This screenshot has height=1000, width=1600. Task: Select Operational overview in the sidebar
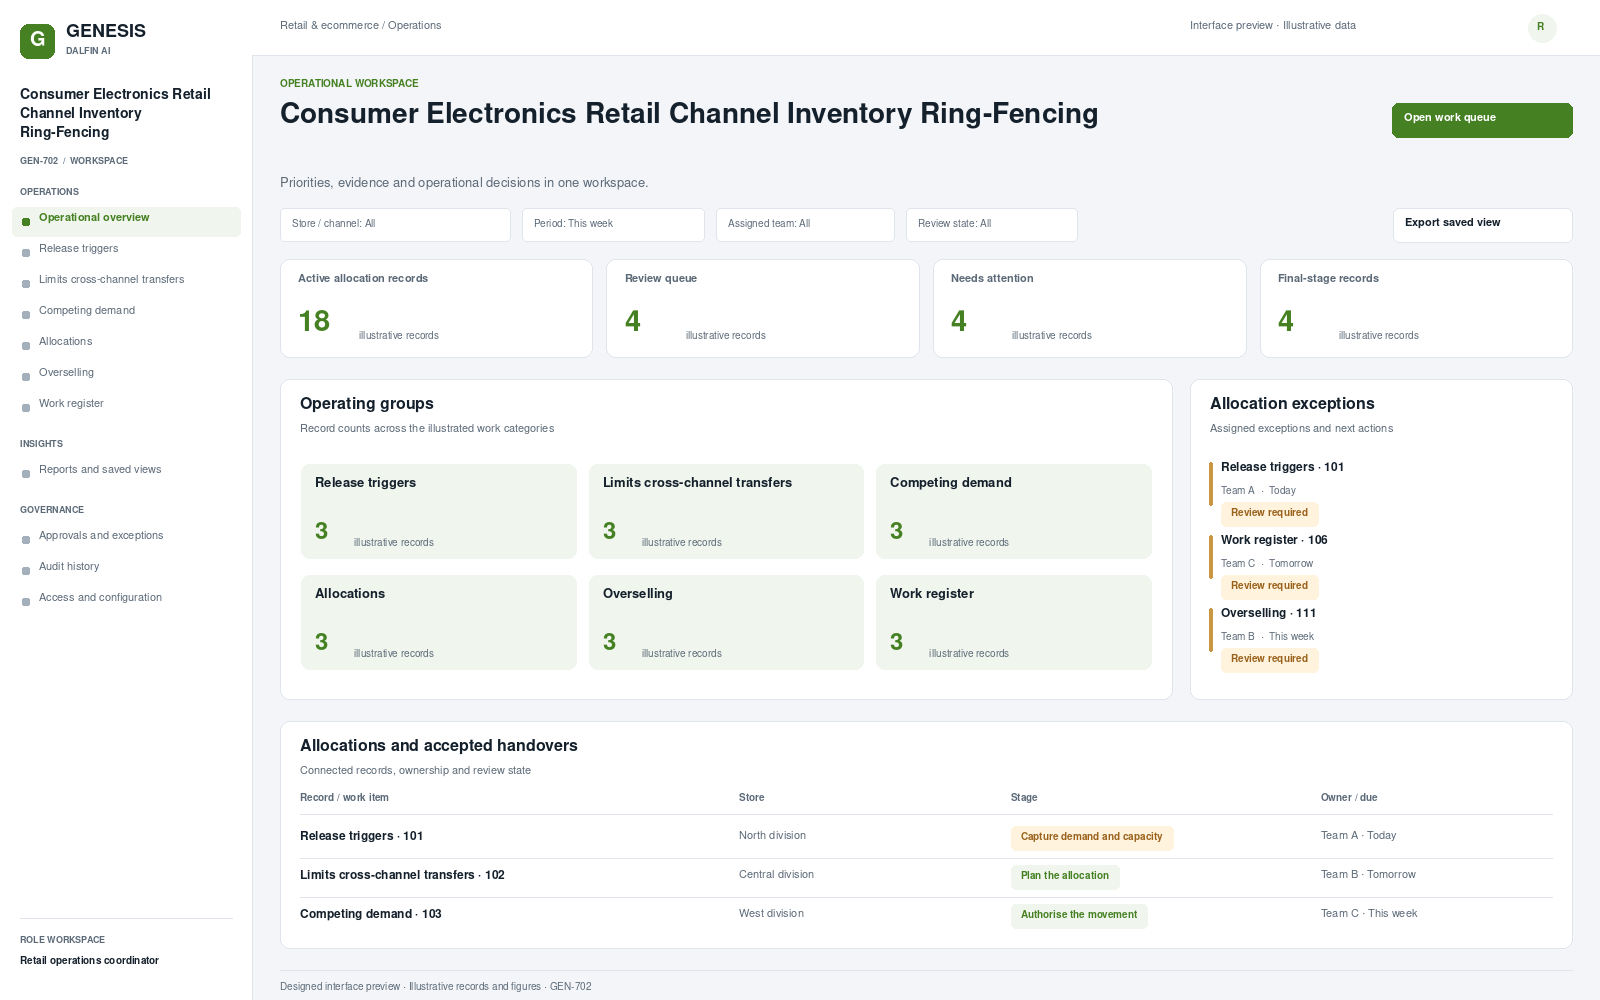click(x=126, y=221)
